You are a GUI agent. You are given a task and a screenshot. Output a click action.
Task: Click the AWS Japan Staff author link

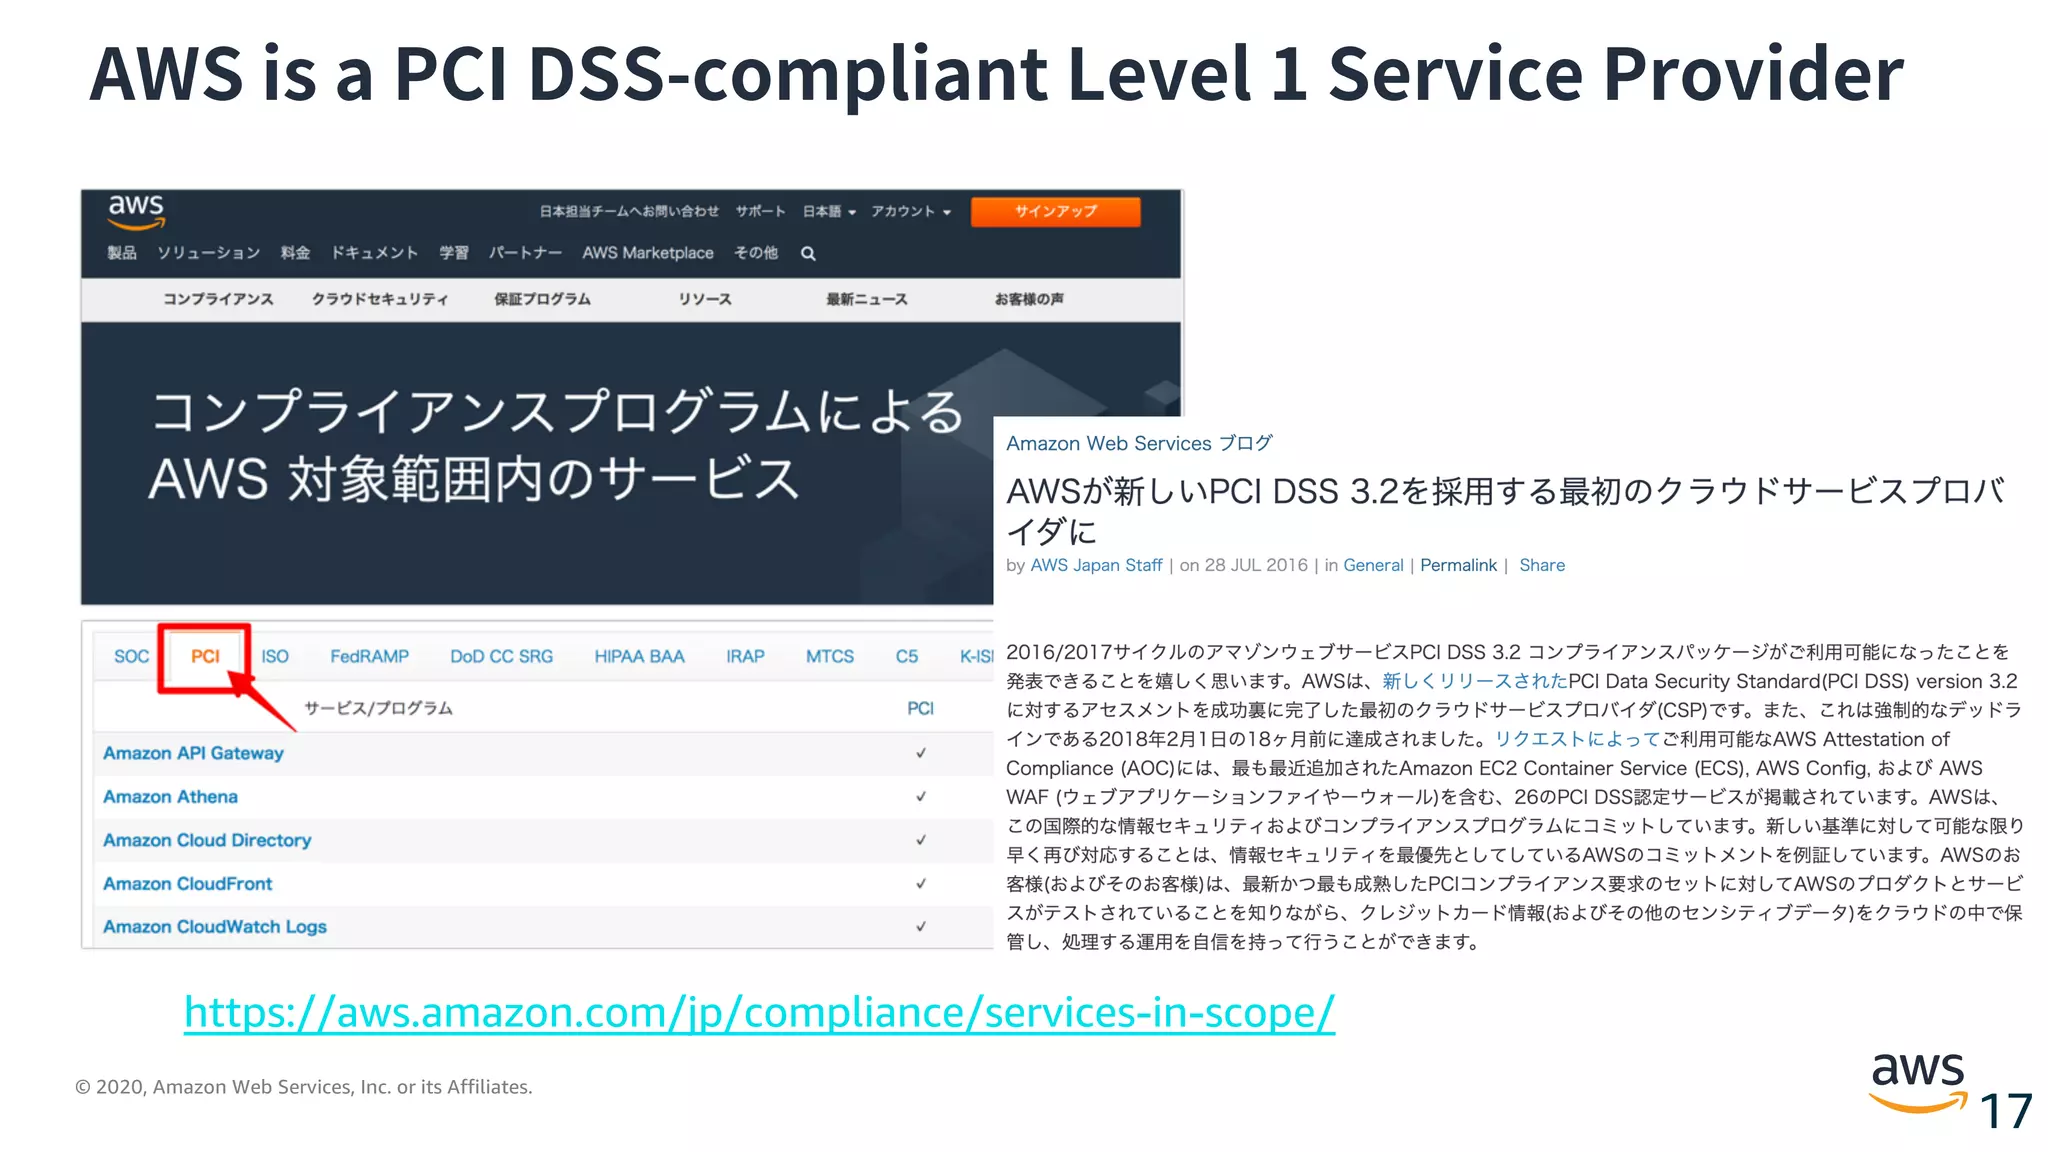1096,565
